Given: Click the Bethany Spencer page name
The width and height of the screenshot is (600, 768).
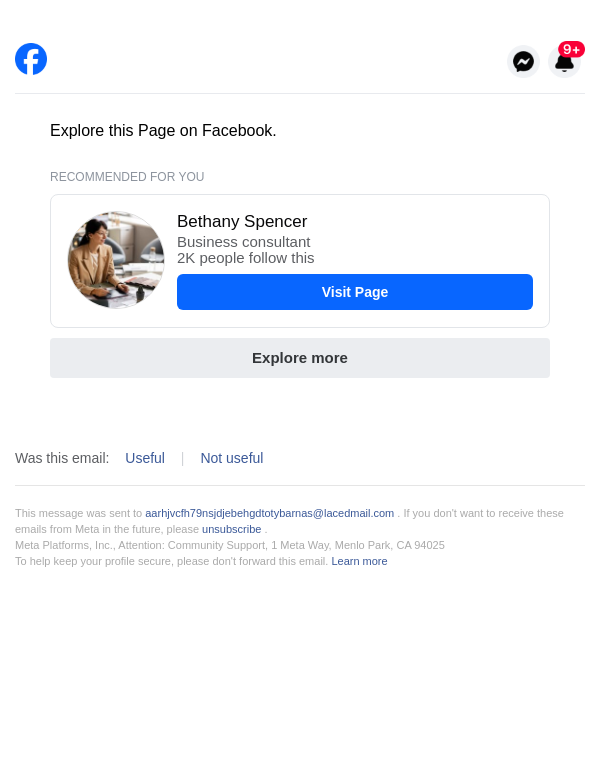Looking at the screenshot, I should pyautogui.click(x=242, y=222).
